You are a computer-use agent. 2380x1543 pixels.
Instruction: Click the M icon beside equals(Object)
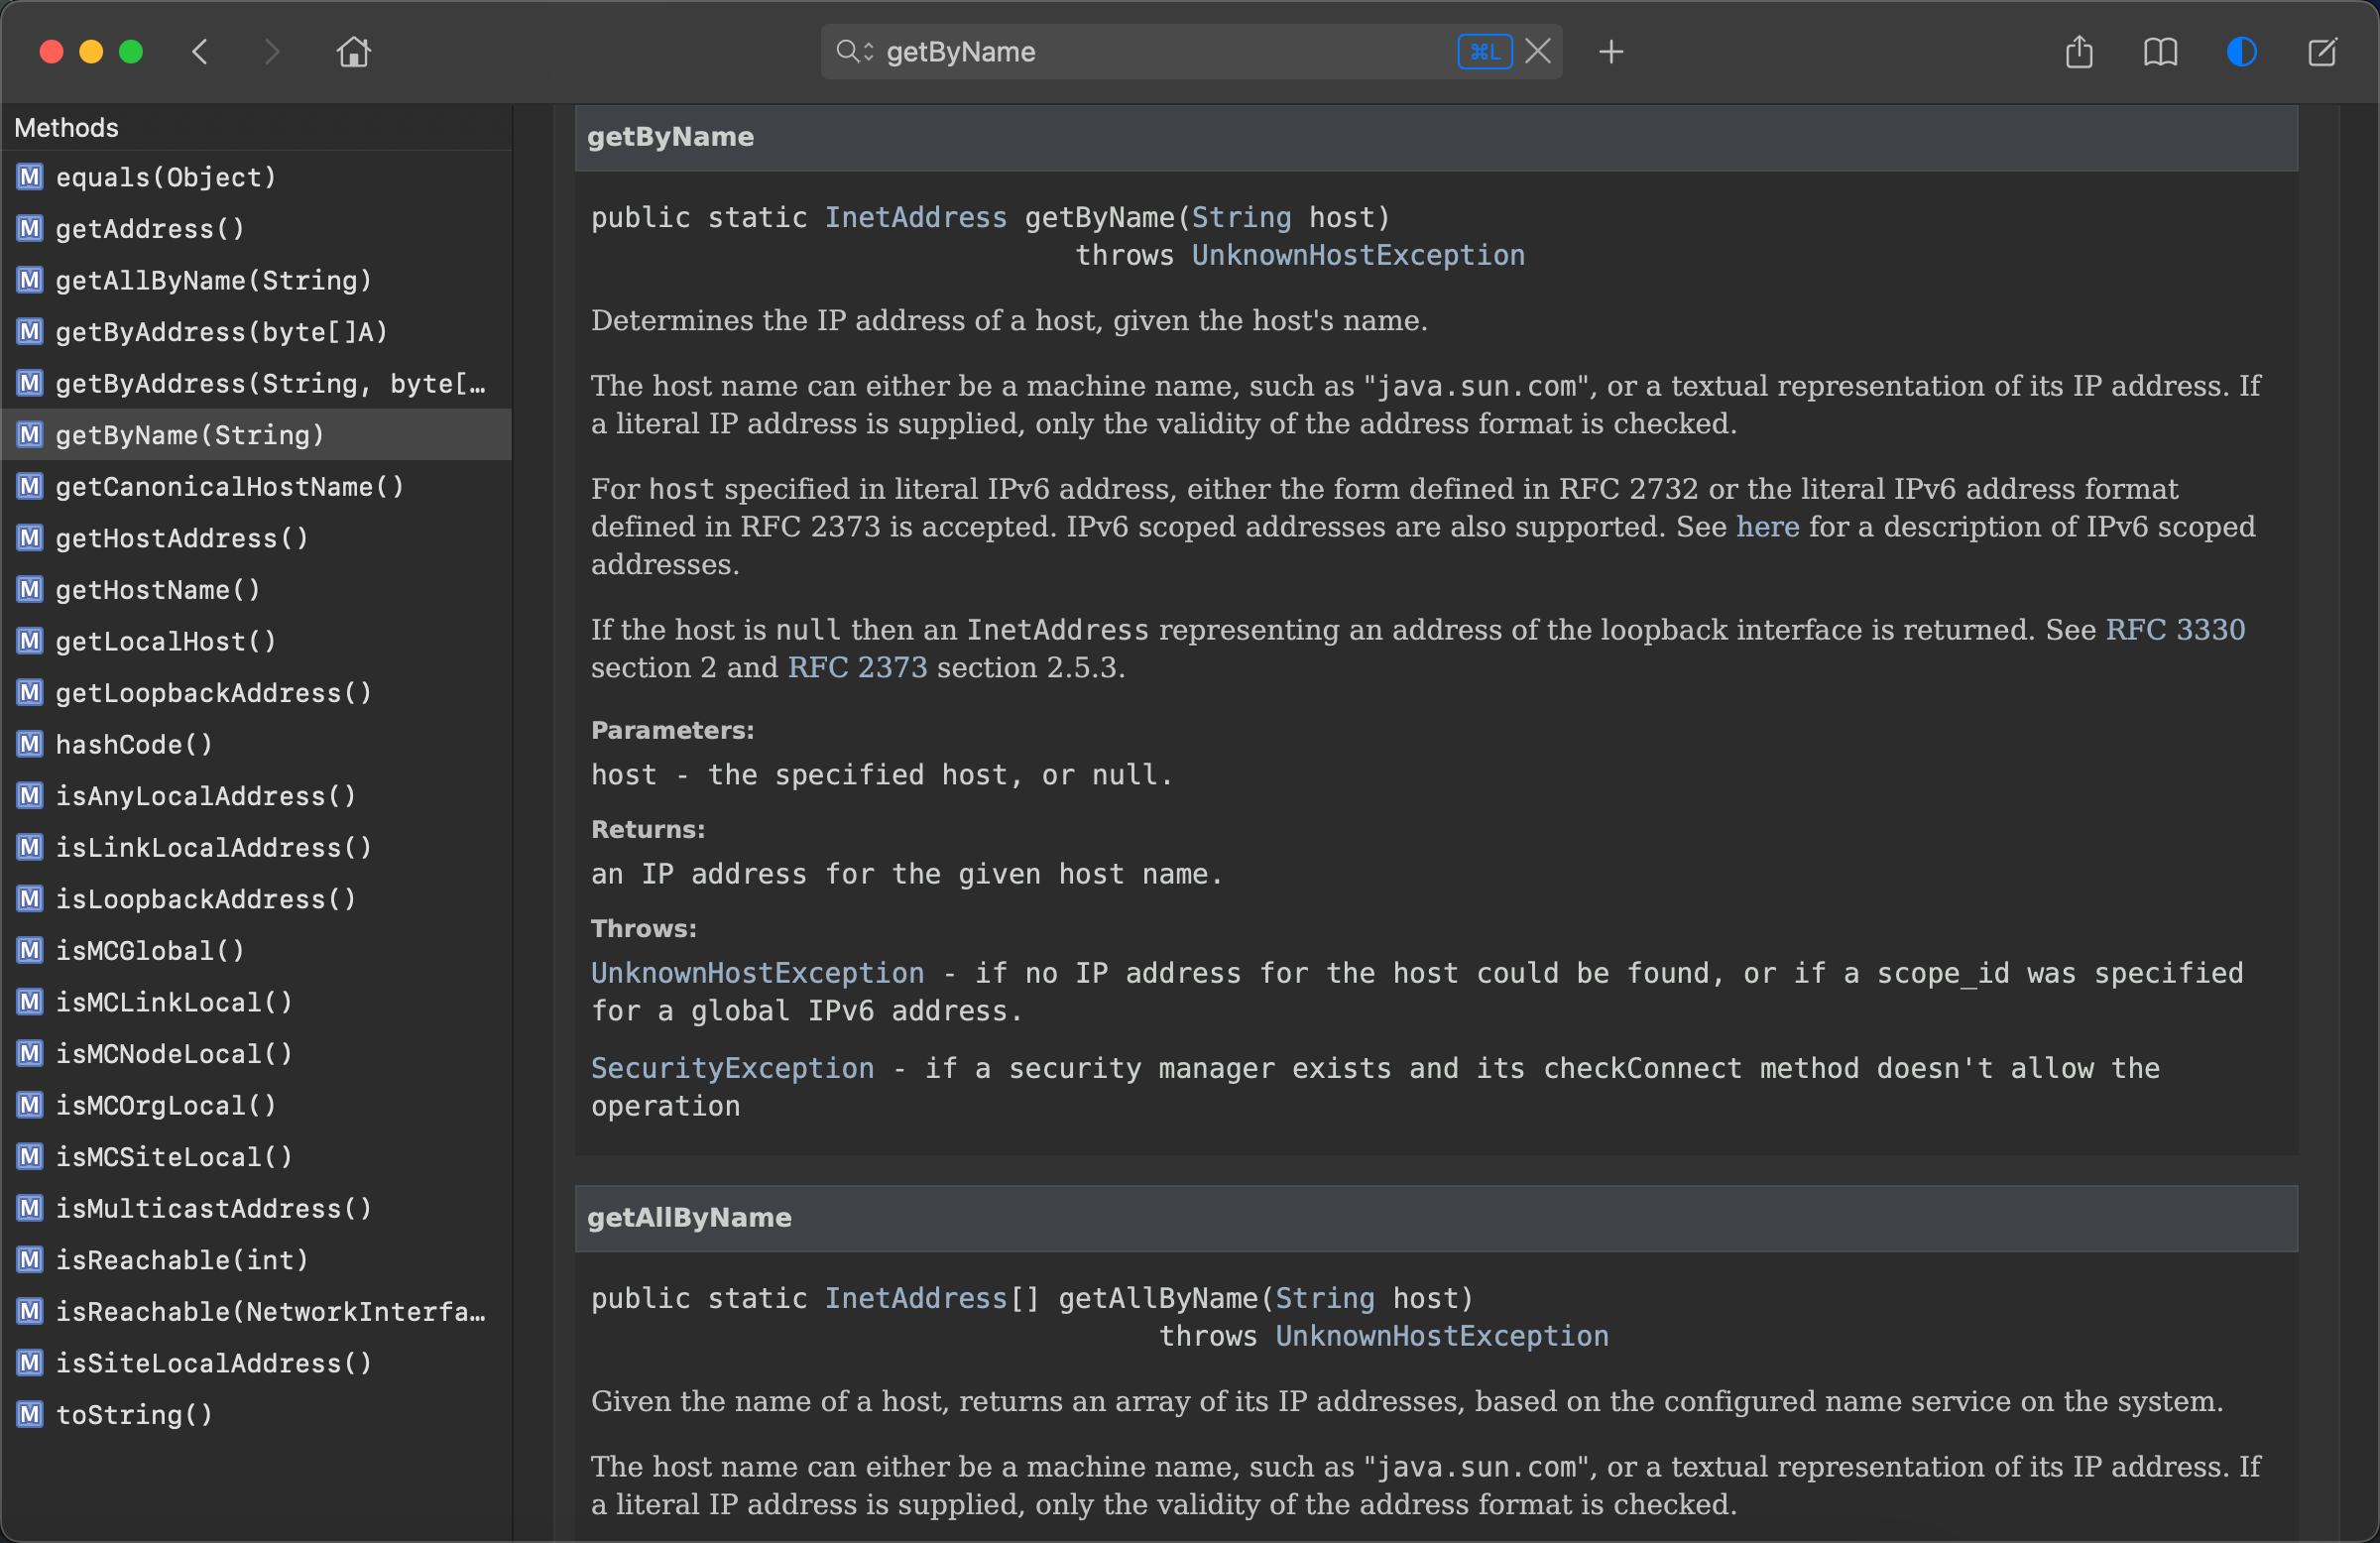pos(30,177)
